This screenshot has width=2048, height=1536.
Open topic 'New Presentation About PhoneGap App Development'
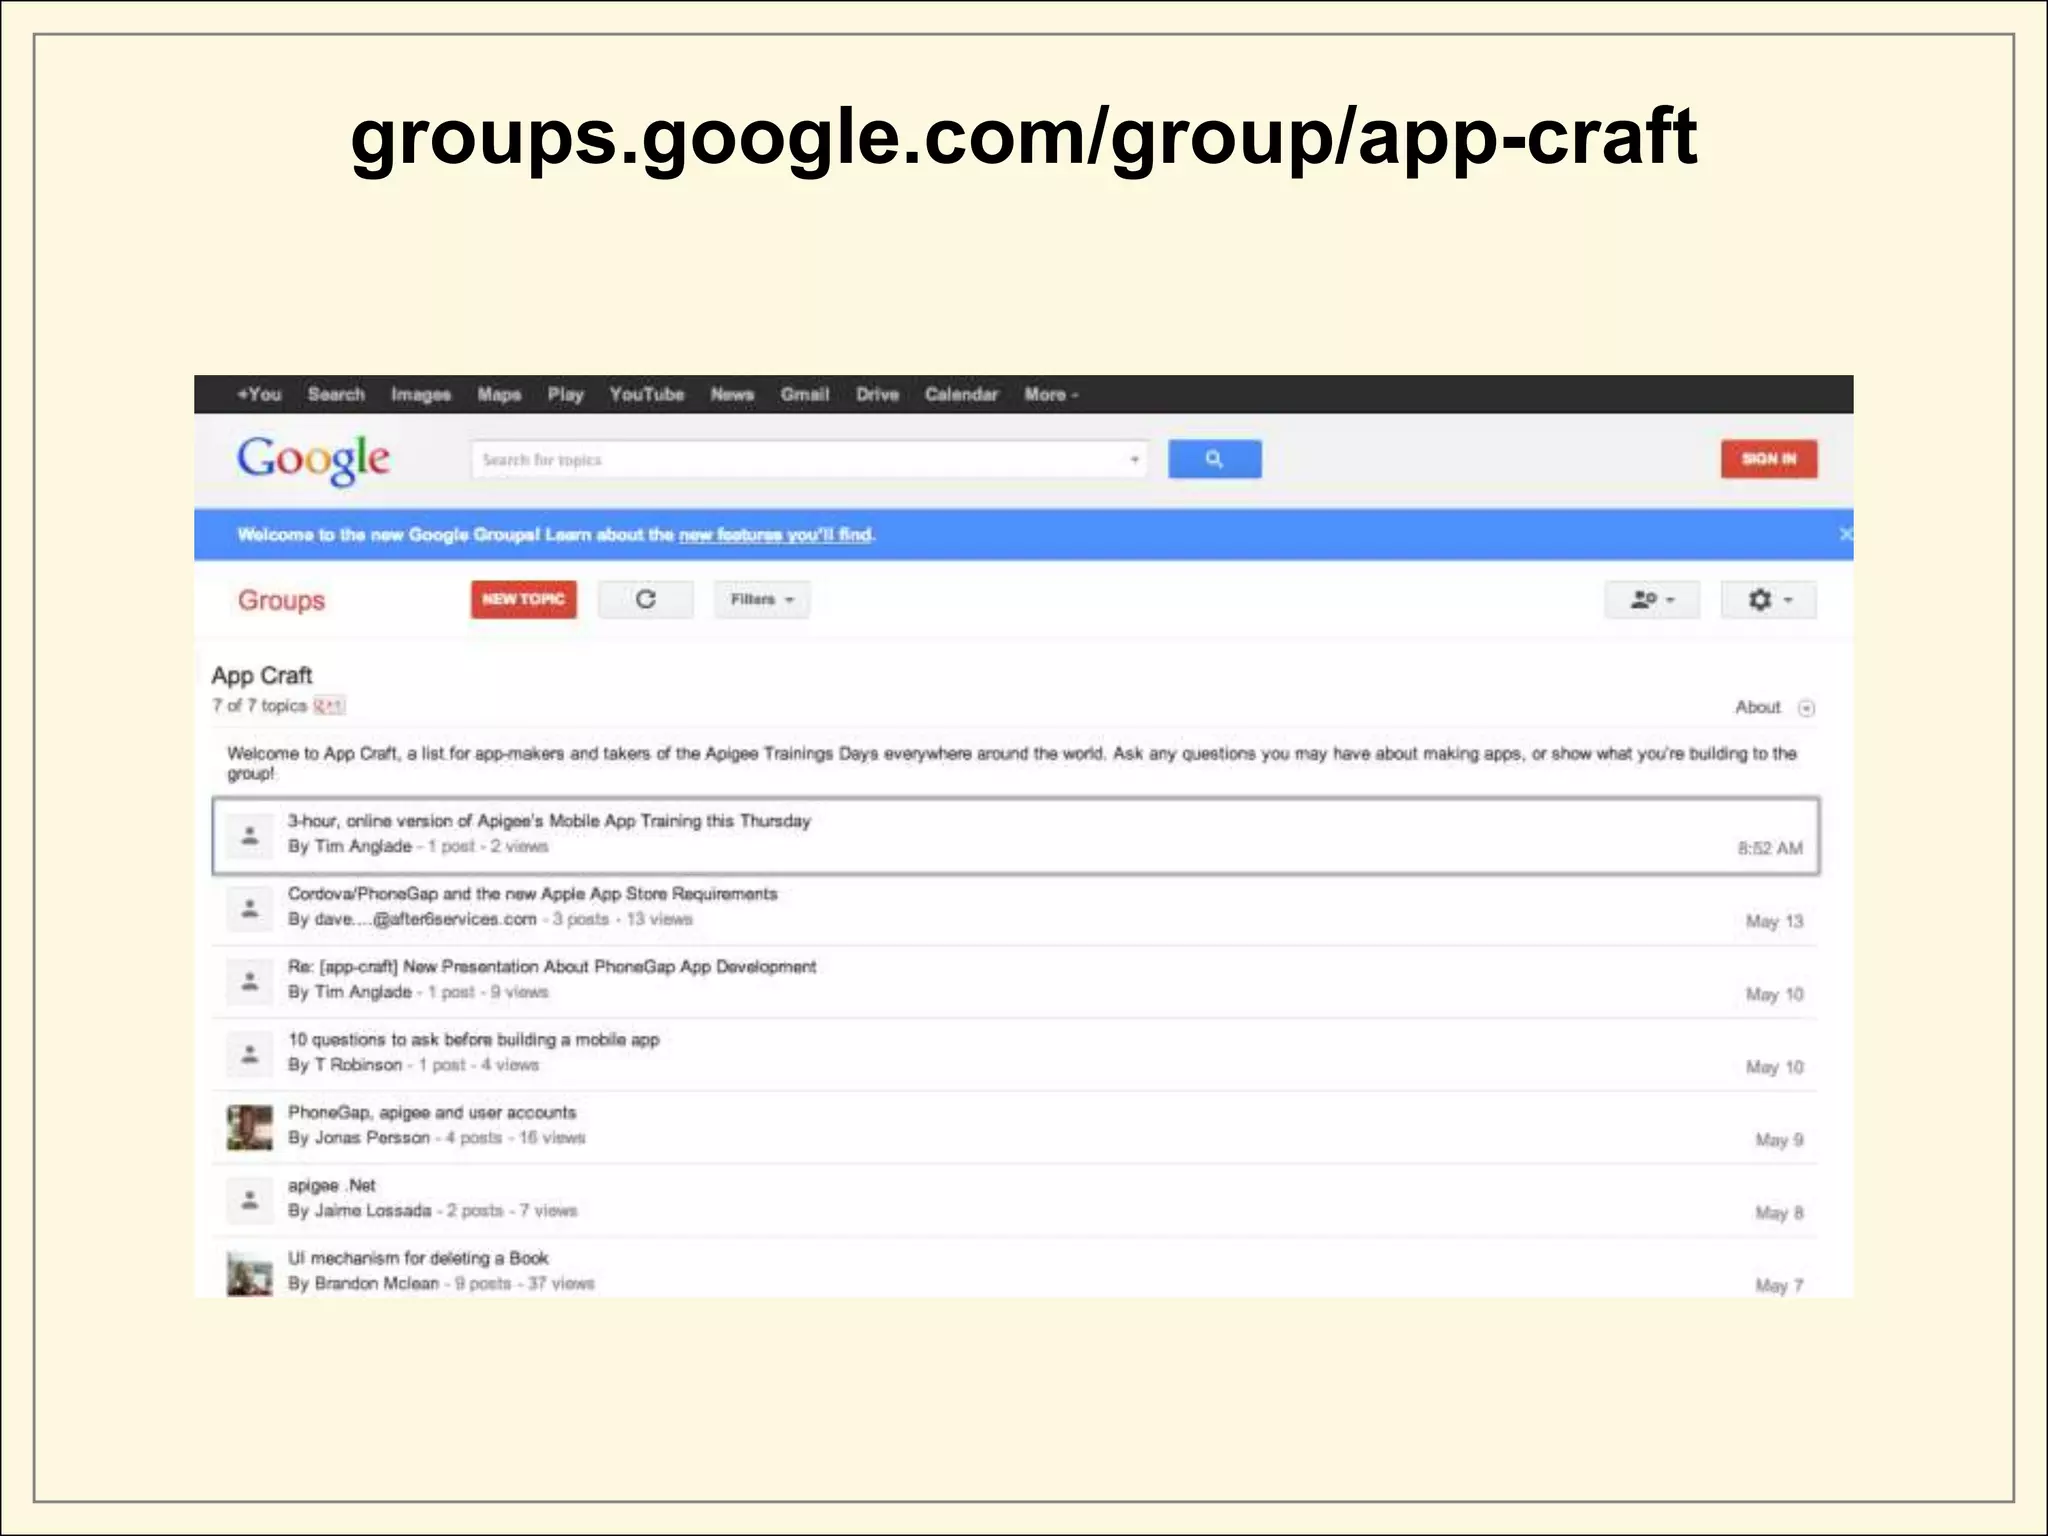coord(552,967)
